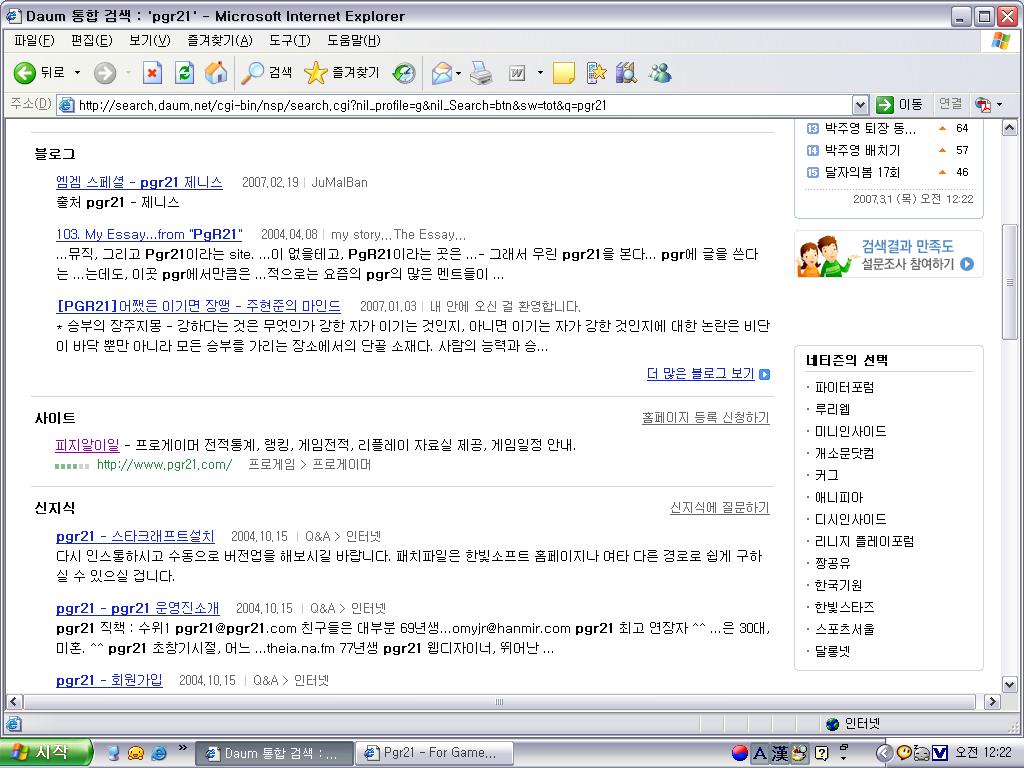Expand the quick launch overflow chevron
The width and height of the screenshot is (1024, 768).
click(x=182, y=748)
